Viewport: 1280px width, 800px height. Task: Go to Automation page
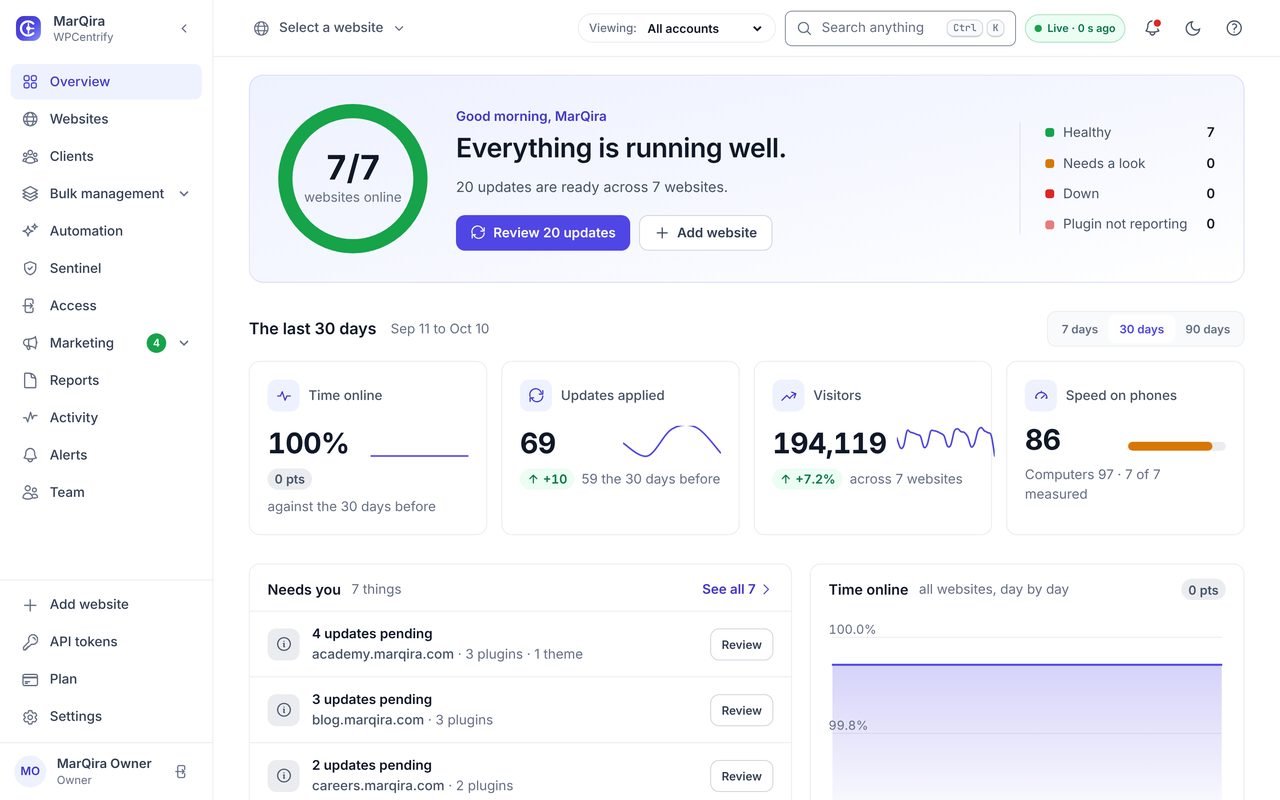coord(106,231)
